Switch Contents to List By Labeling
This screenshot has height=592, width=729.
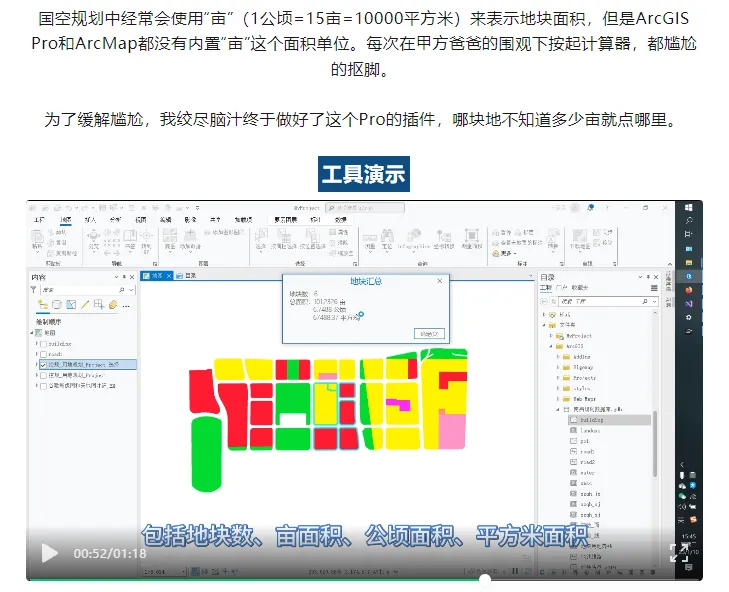[113, 305]
